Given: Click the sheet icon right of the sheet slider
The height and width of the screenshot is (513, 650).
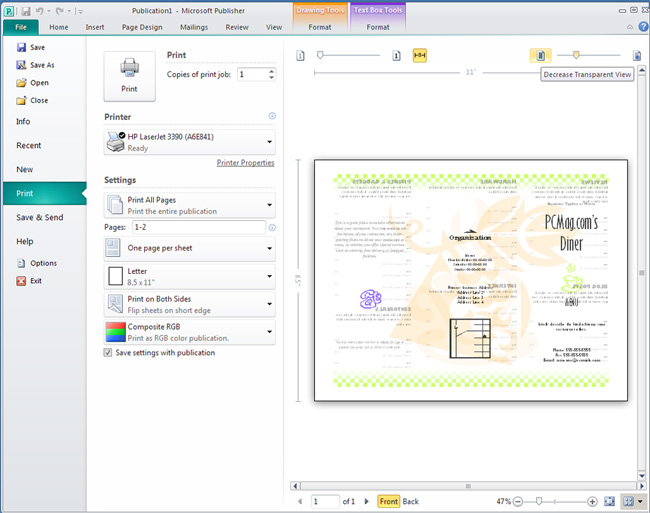Looking at the screenshot, I should [x=396, y=56].
